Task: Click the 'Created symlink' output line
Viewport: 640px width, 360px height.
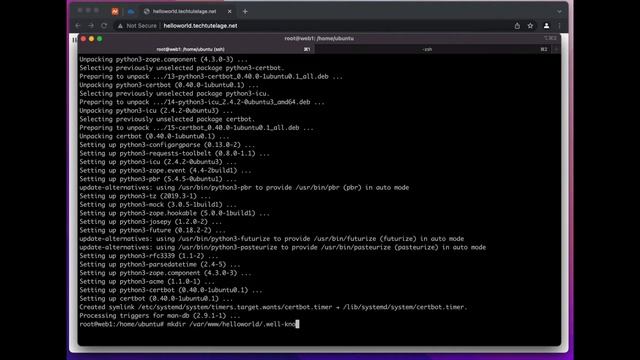Action: click(x=273, y=307)
